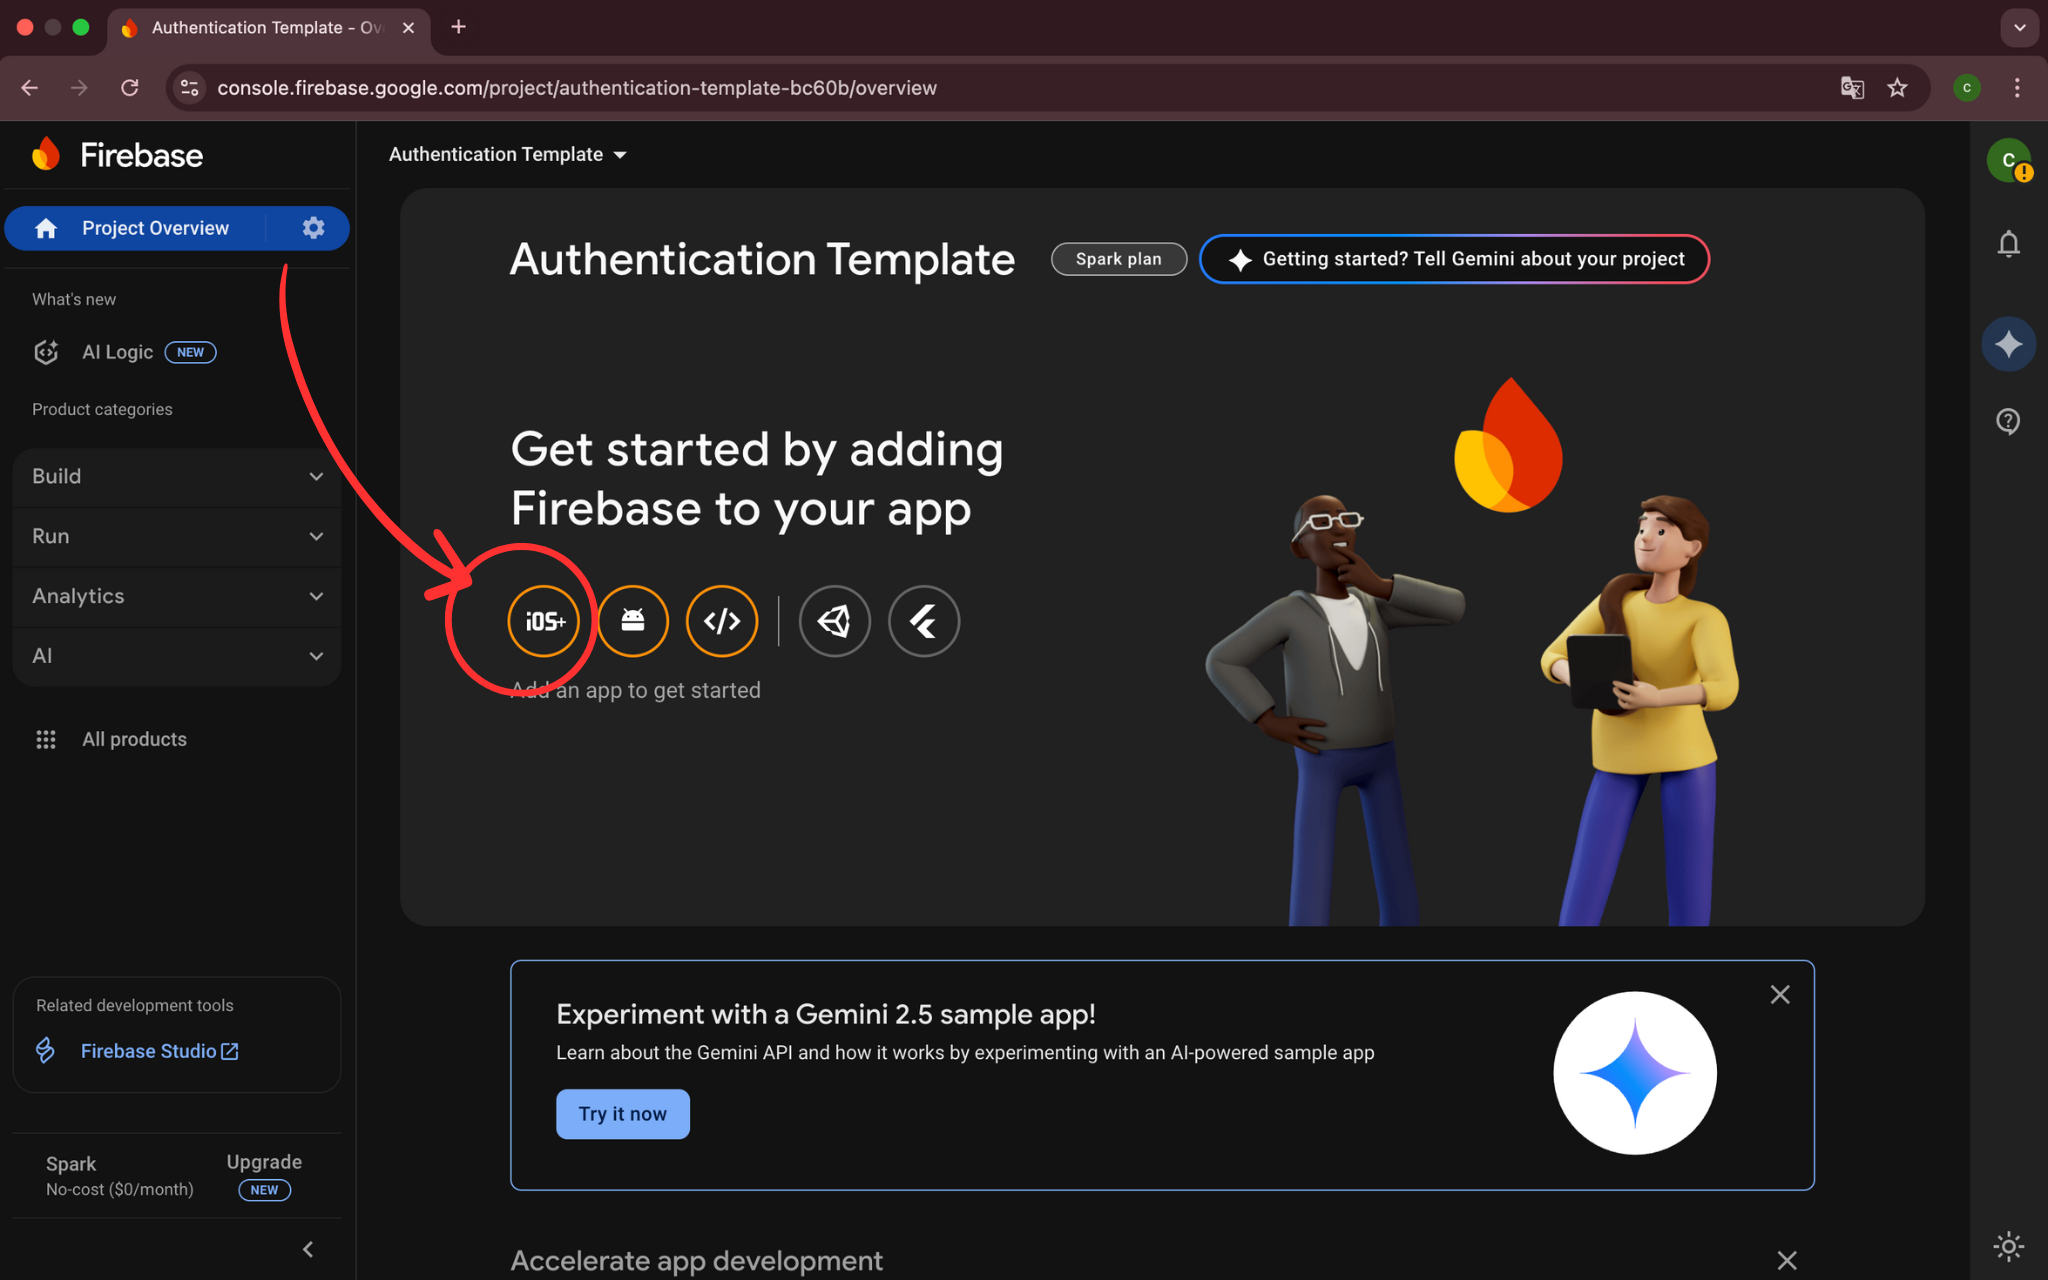
Task: Add an iOS+ app to Firebase
Action: [544, 621]
